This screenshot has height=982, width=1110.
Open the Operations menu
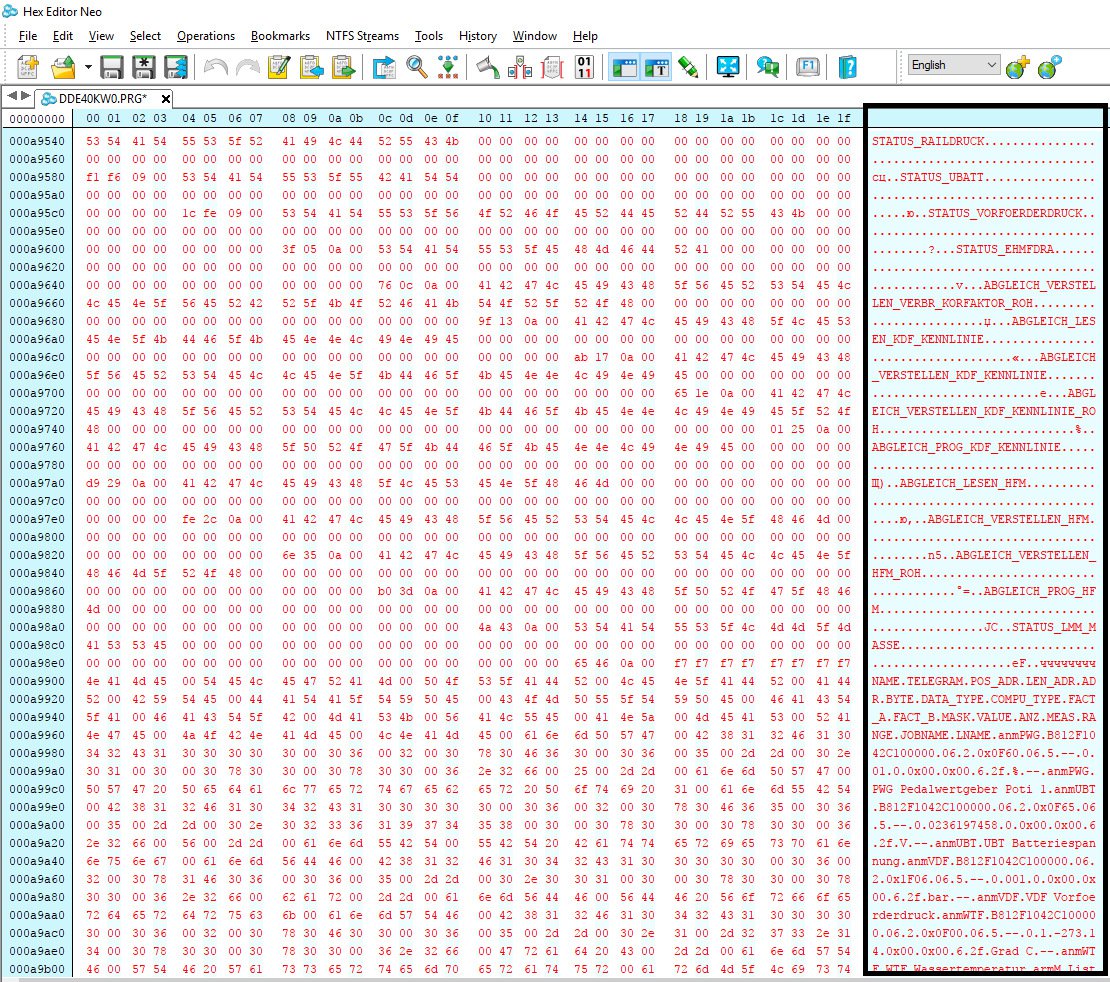tap(205, 36)
